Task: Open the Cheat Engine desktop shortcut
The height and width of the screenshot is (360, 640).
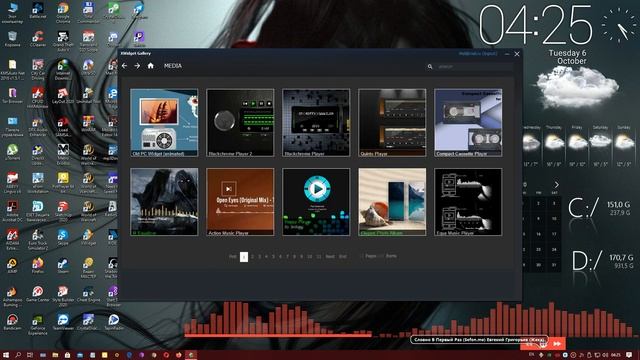Action: 88,294
